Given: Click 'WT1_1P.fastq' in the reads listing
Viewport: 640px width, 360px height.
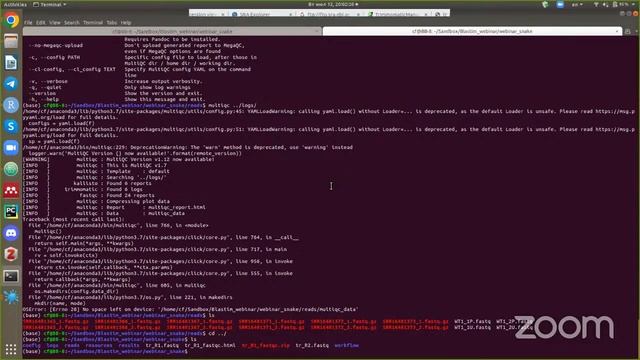Looking at the screenshot, I should (x=472, y=321).
